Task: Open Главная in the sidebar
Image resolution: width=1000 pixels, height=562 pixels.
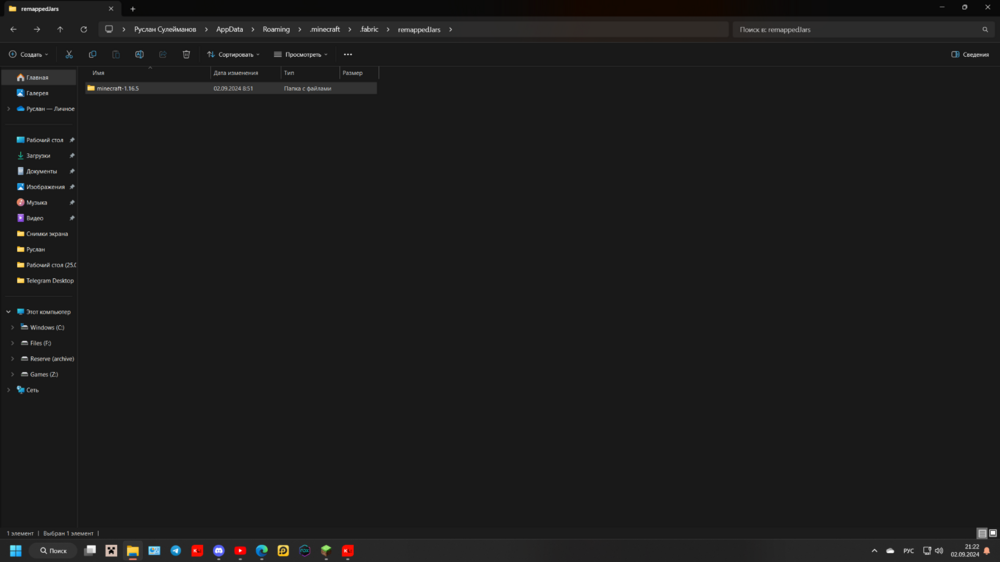Action: (x=39, y=77)
